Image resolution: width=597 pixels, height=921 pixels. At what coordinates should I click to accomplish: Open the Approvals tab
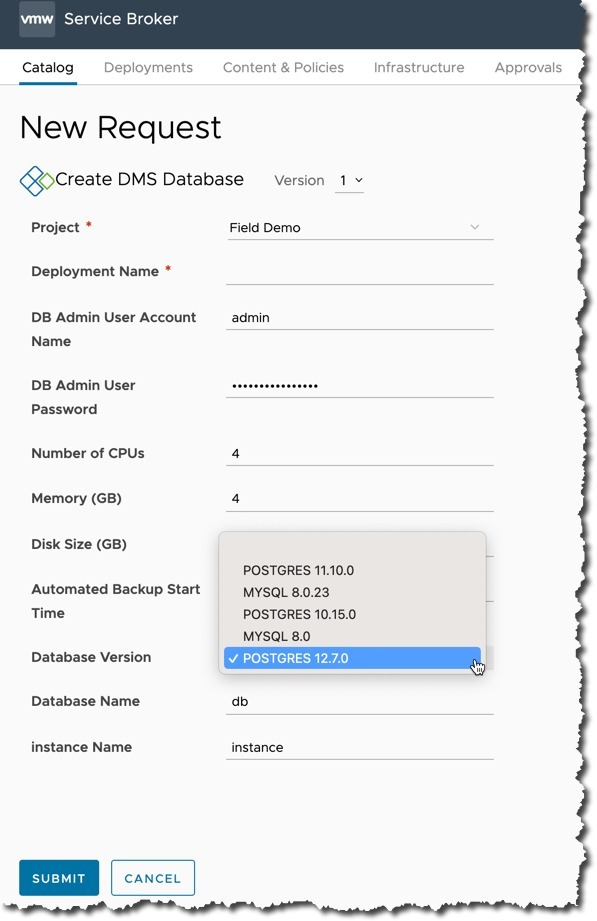tap(528, 68)
